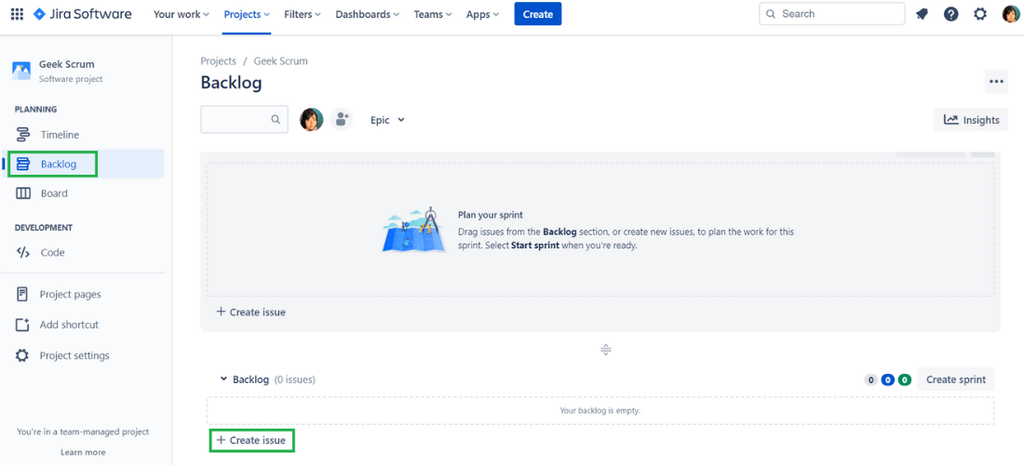1024x465 pixels.
Task: Select Backlog in sidebar
Action: point(82,164)
